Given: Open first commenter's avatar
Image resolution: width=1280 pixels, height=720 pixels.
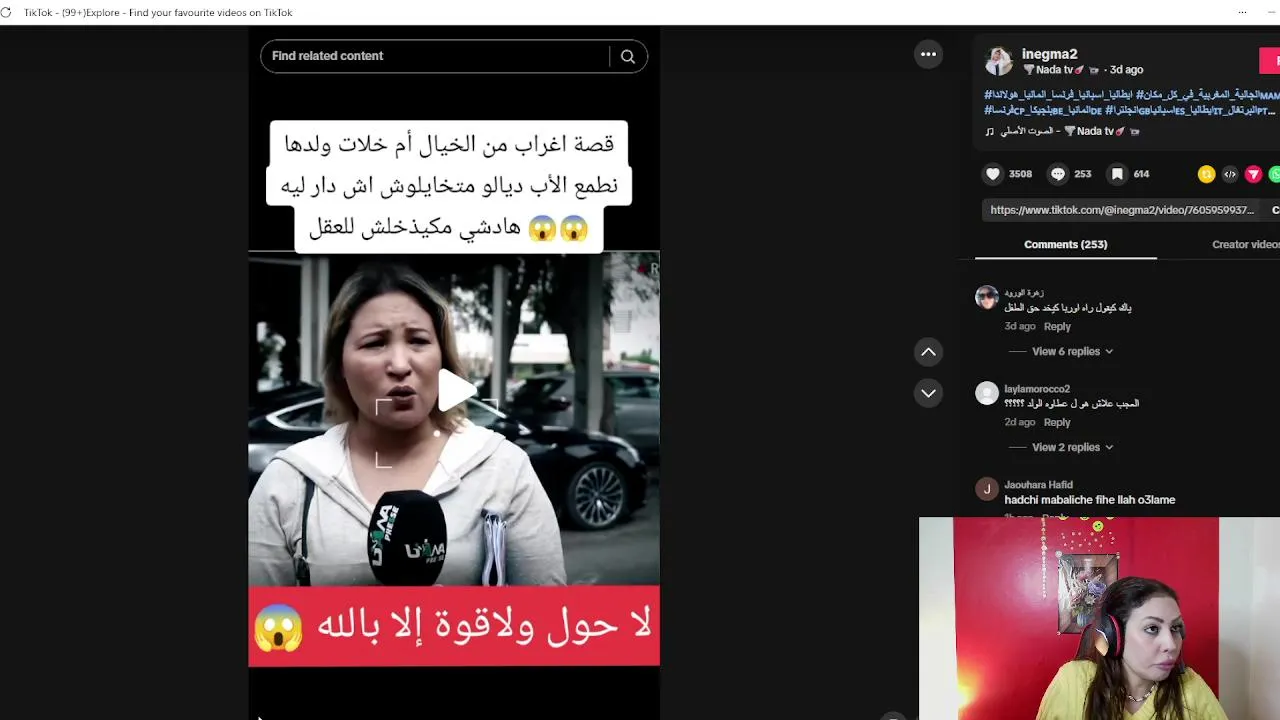Looking at the screenshot, I should tap(987, 297).
